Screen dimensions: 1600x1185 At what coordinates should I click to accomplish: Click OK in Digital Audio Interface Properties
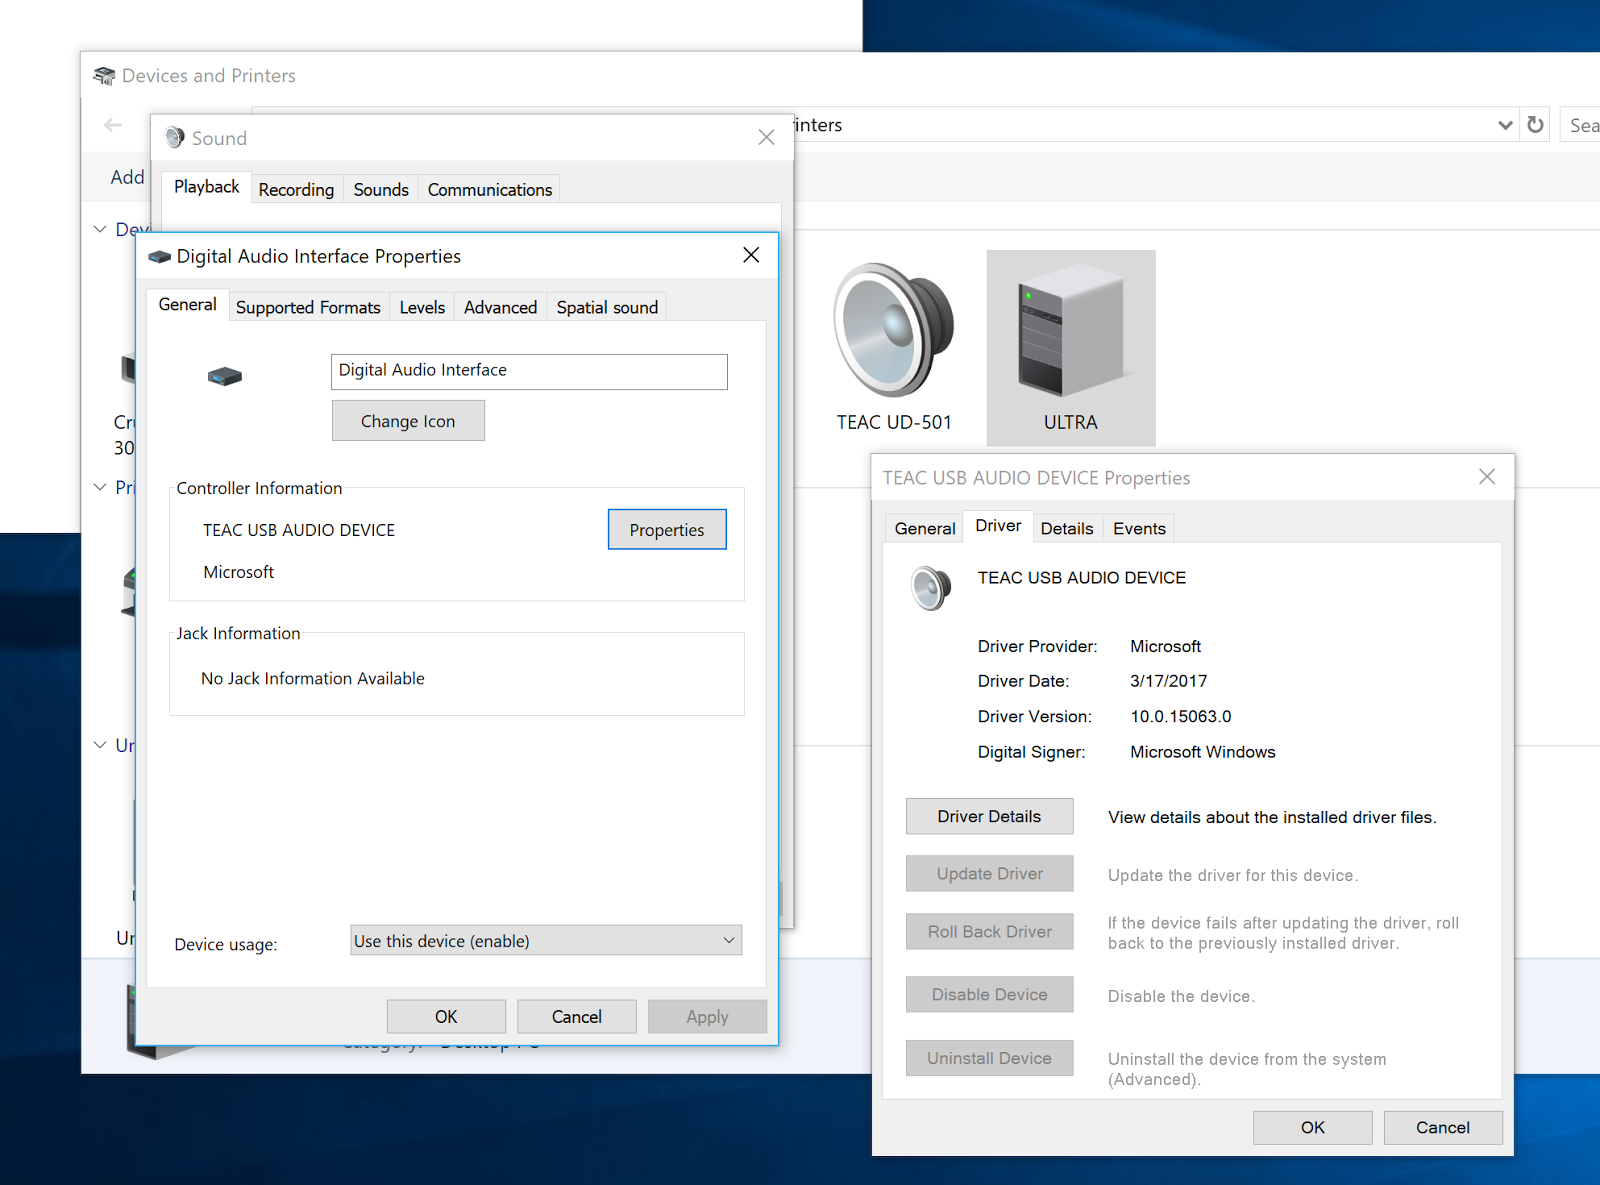(446, 1017)
